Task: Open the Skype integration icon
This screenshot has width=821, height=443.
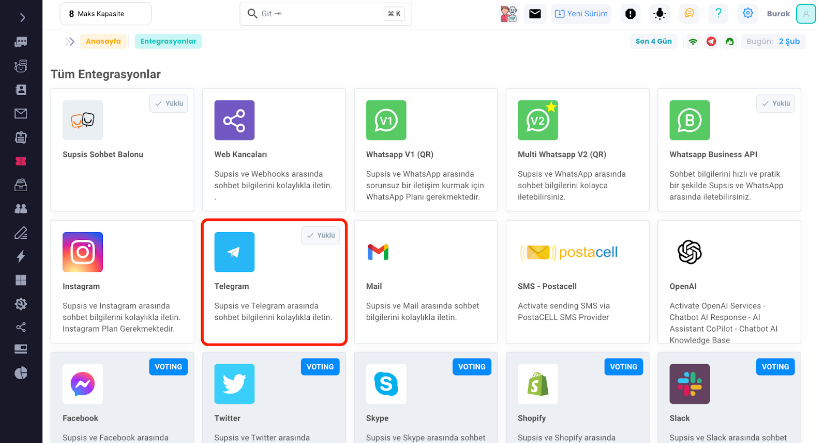Action: coord(386,384)
